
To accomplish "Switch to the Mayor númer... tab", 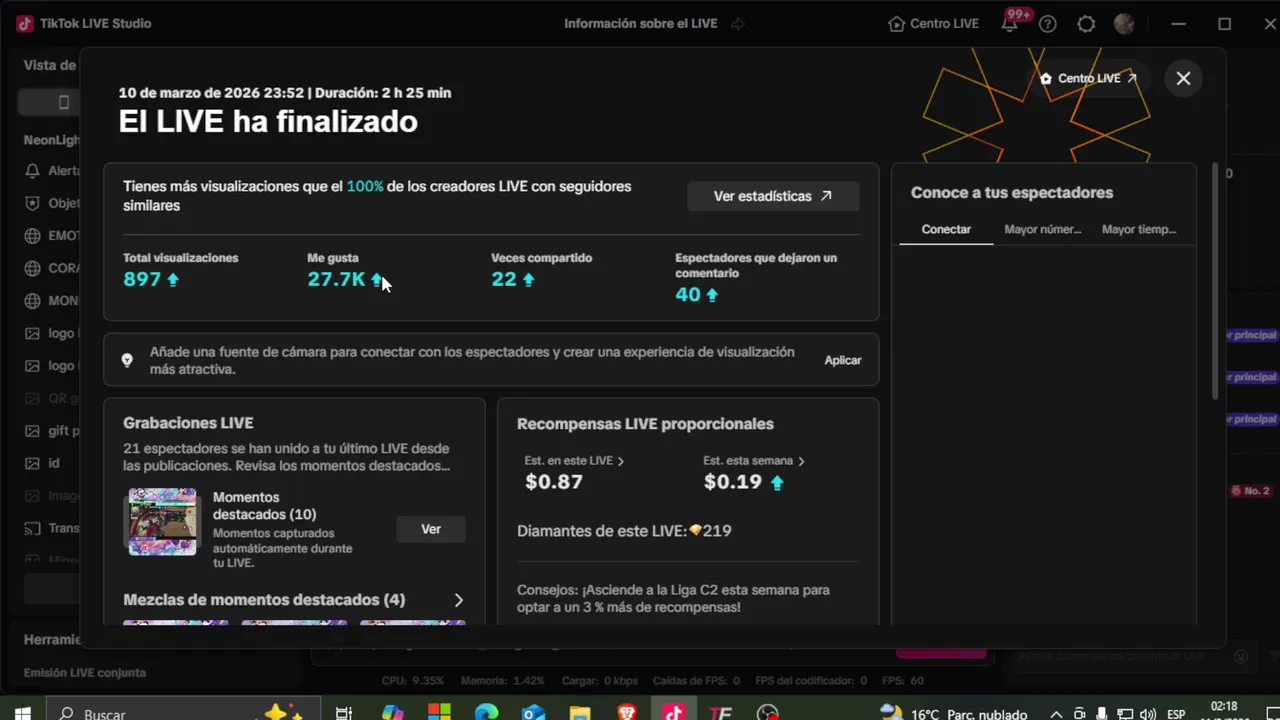I will 1043,229.
